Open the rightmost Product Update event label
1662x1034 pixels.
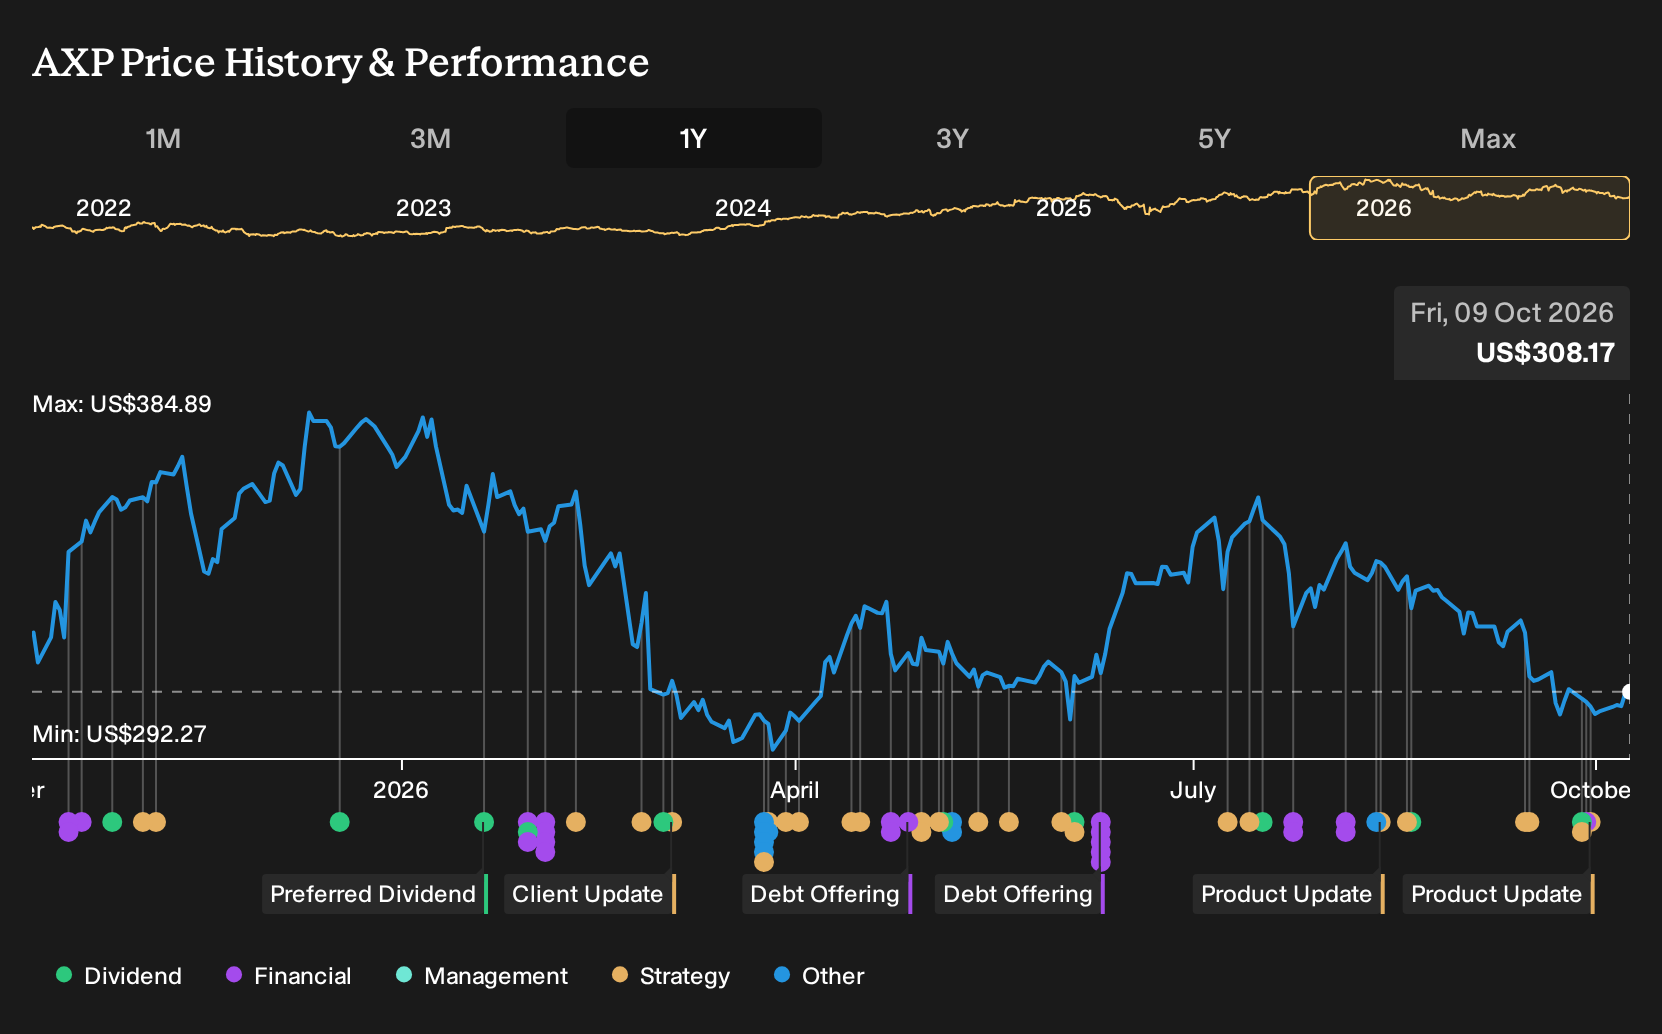point(1498,894)
